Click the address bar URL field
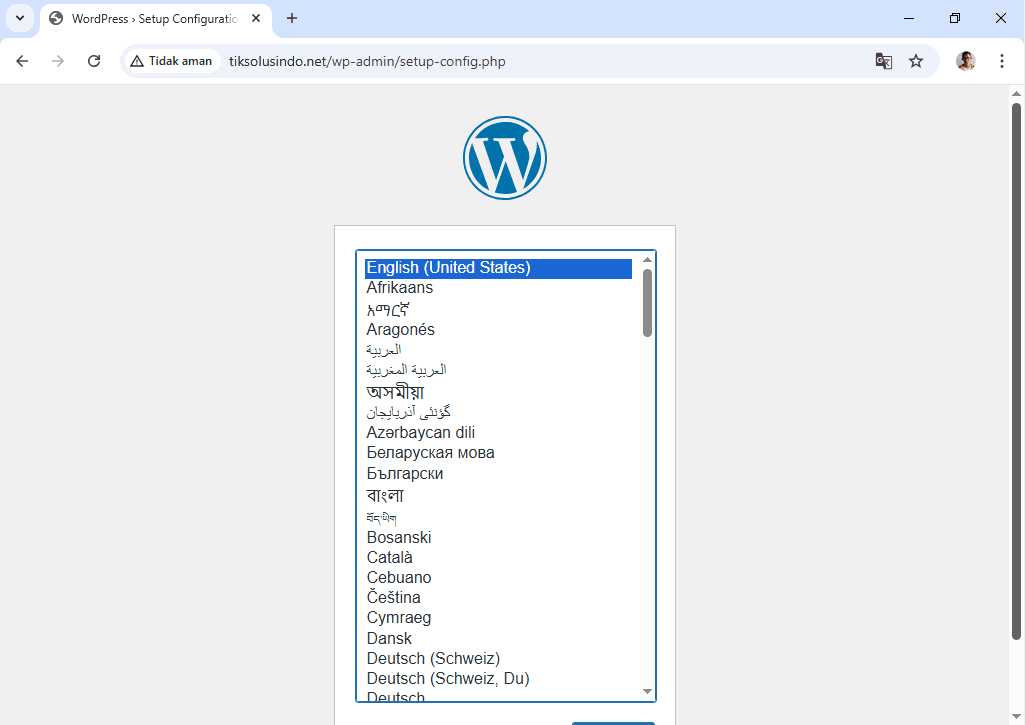This screenshot has height=725, width=1025. (540, 61)
